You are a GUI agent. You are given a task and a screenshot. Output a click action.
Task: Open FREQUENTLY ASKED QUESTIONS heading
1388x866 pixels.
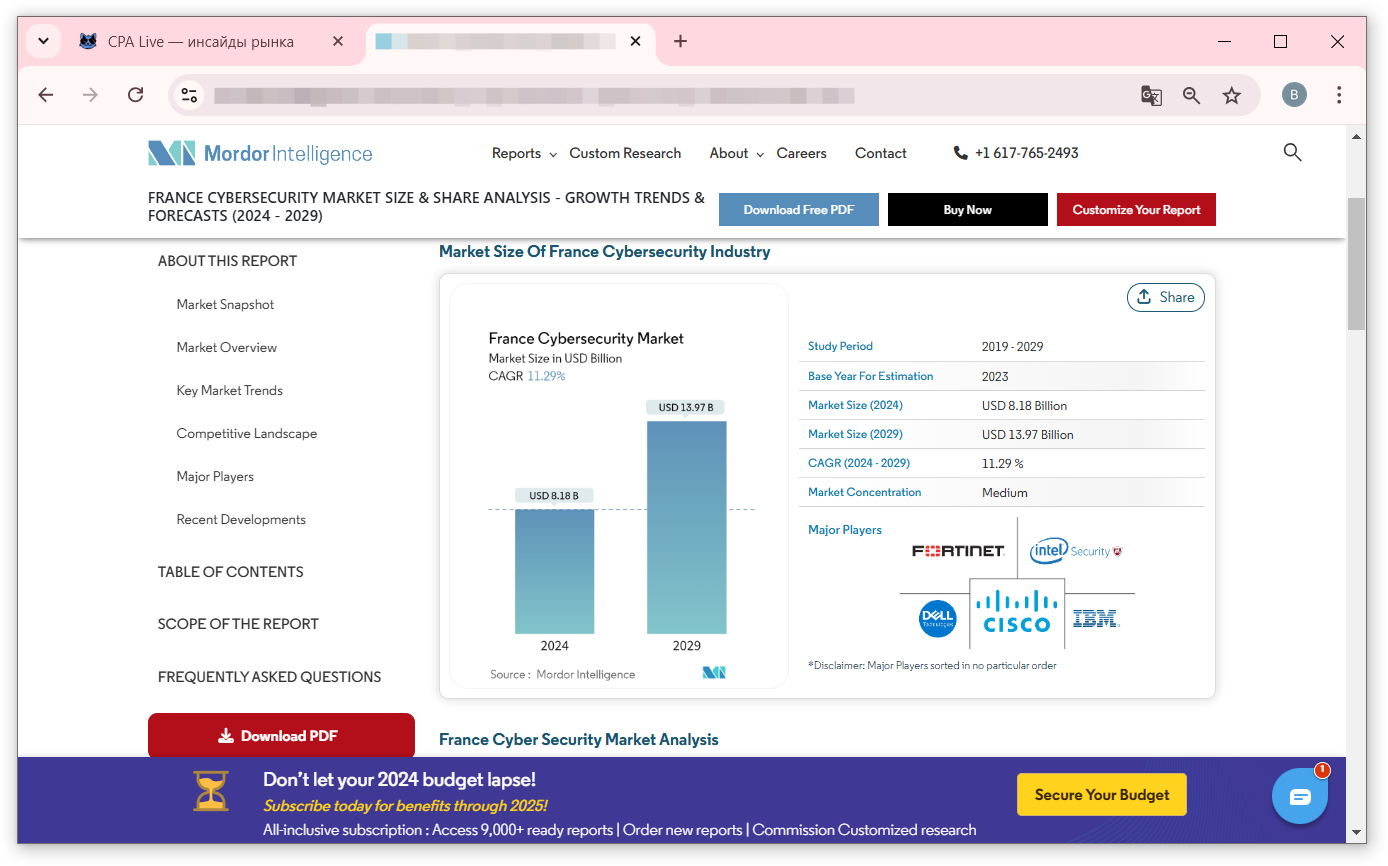tap(269, 677)
